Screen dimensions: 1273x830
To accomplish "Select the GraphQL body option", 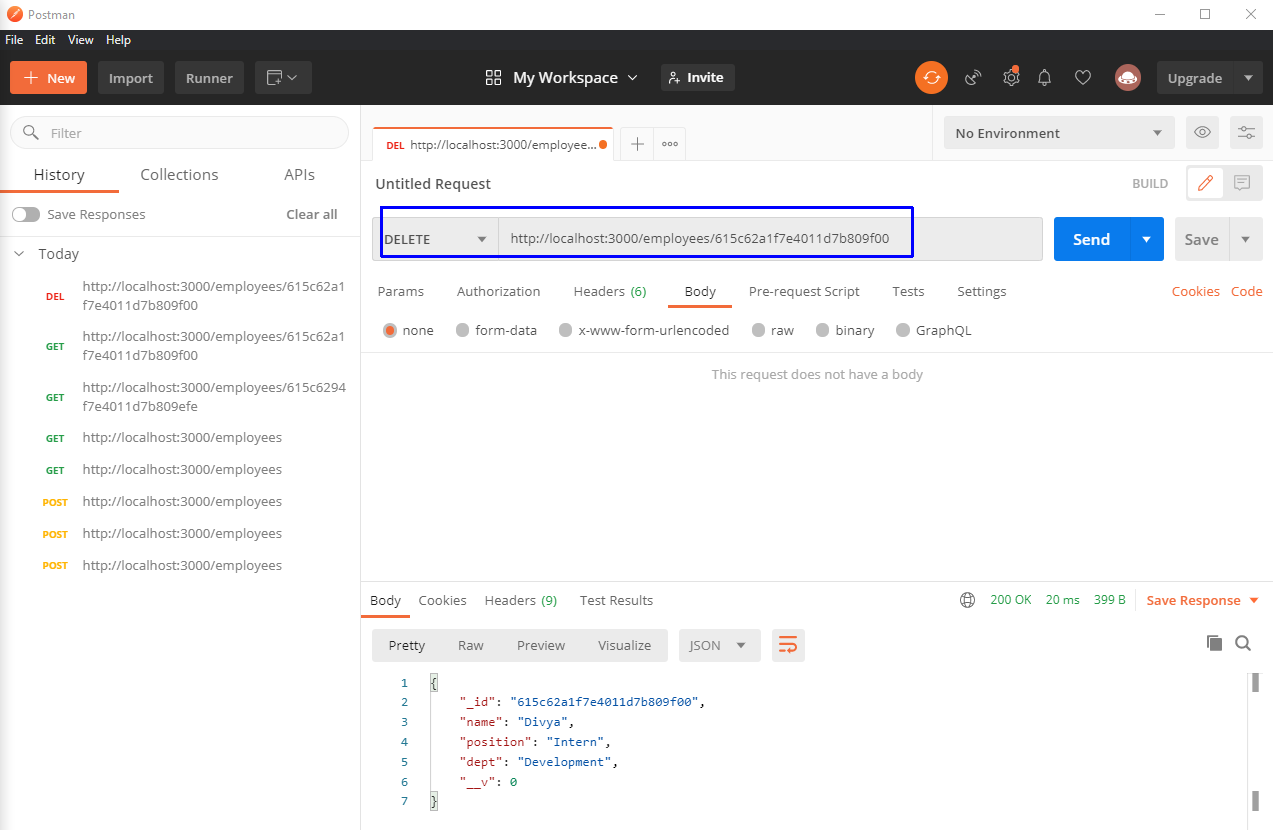I will click(904, 330).
